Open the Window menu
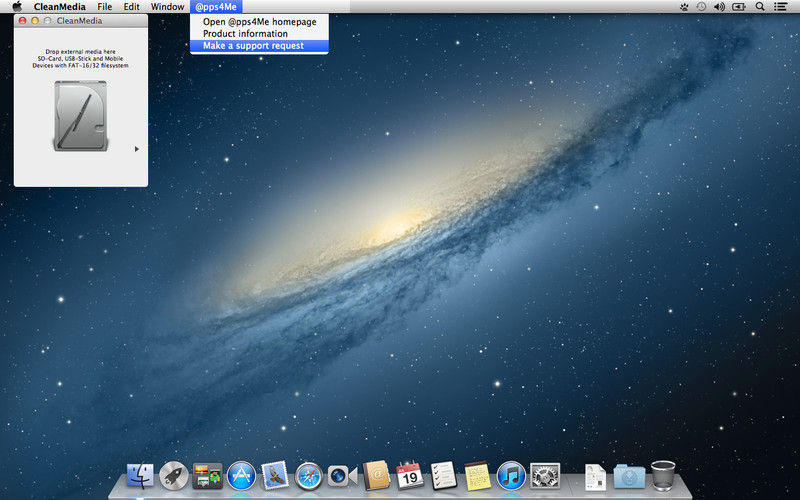The height and width of the screenshot is (500, 800). [x=167, y=7]
